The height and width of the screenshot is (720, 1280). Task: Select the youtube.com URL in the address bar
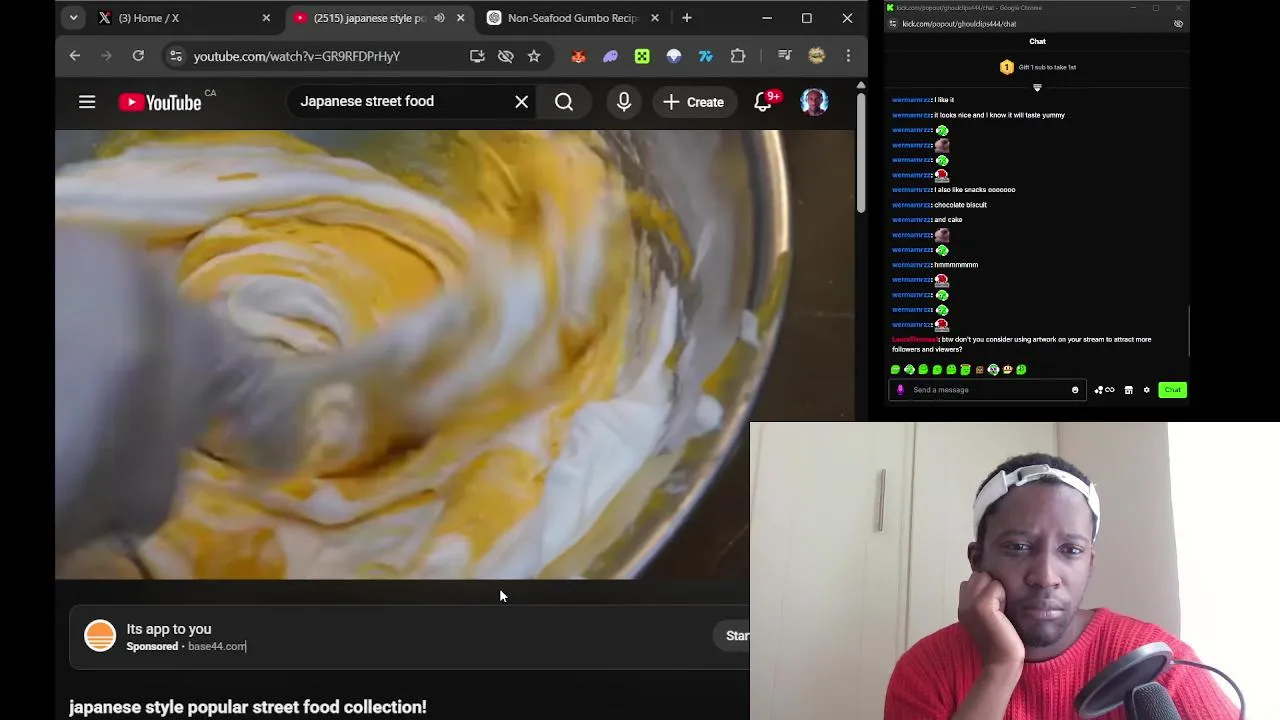[297, 56]
